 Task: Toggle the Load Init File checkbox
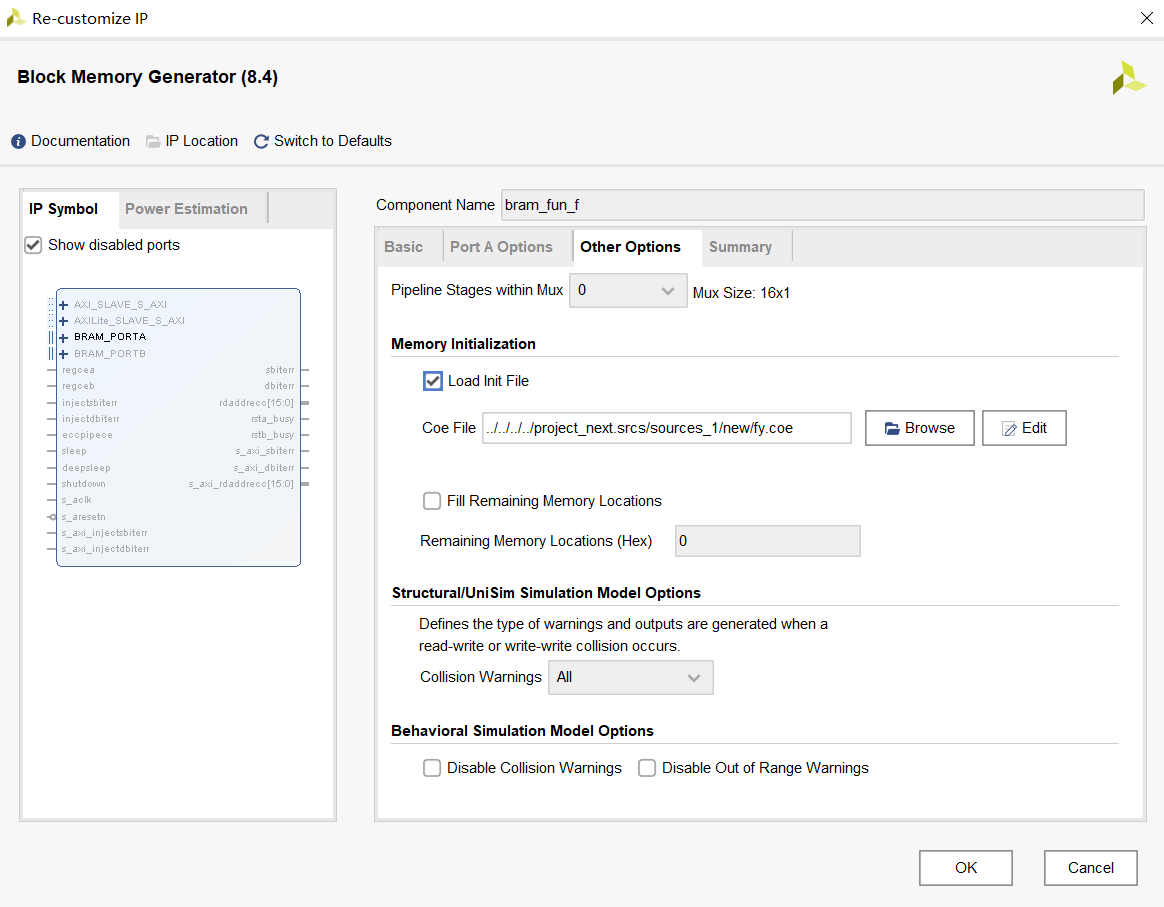[x=433, y=381]
